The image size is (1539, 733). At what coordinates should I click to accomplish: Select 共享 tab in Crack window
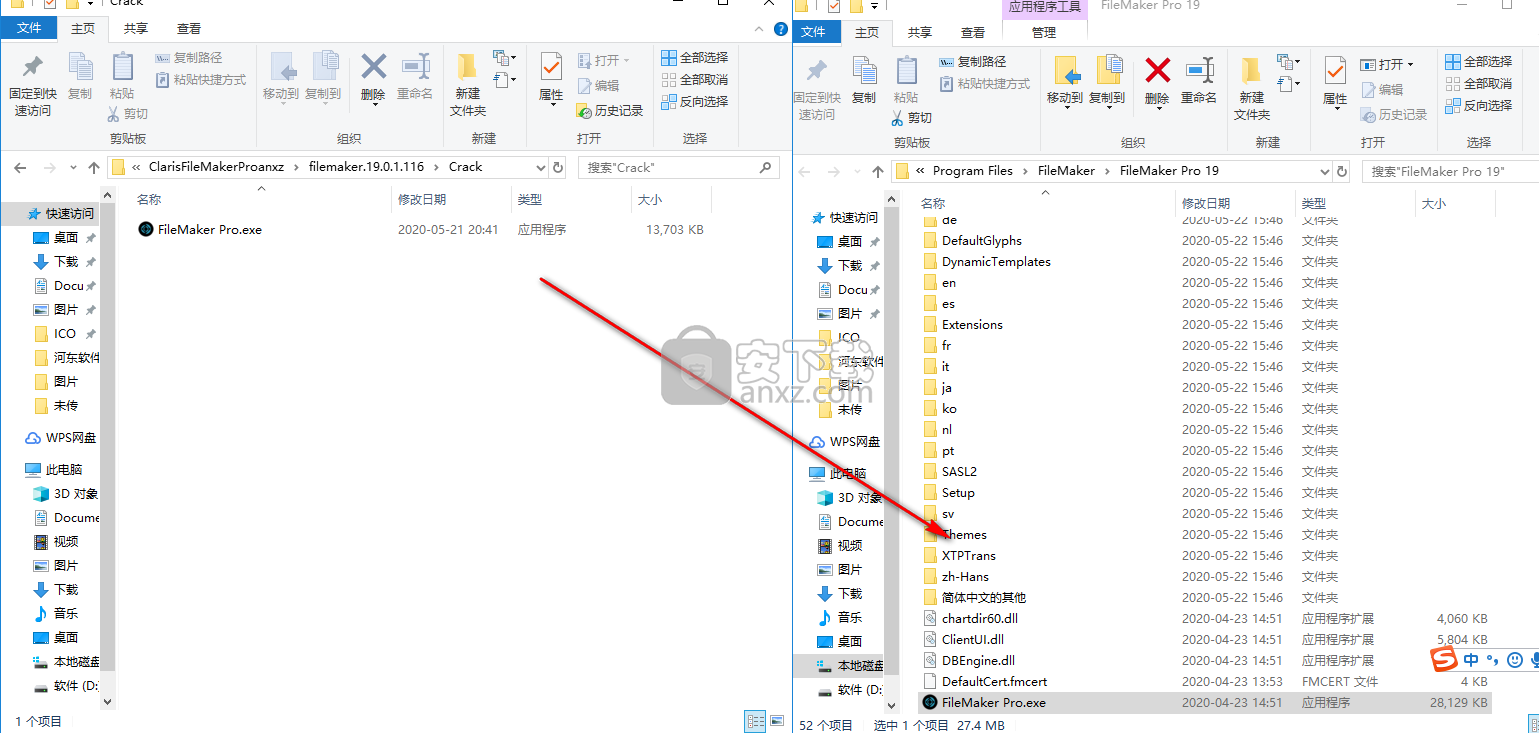136,28
